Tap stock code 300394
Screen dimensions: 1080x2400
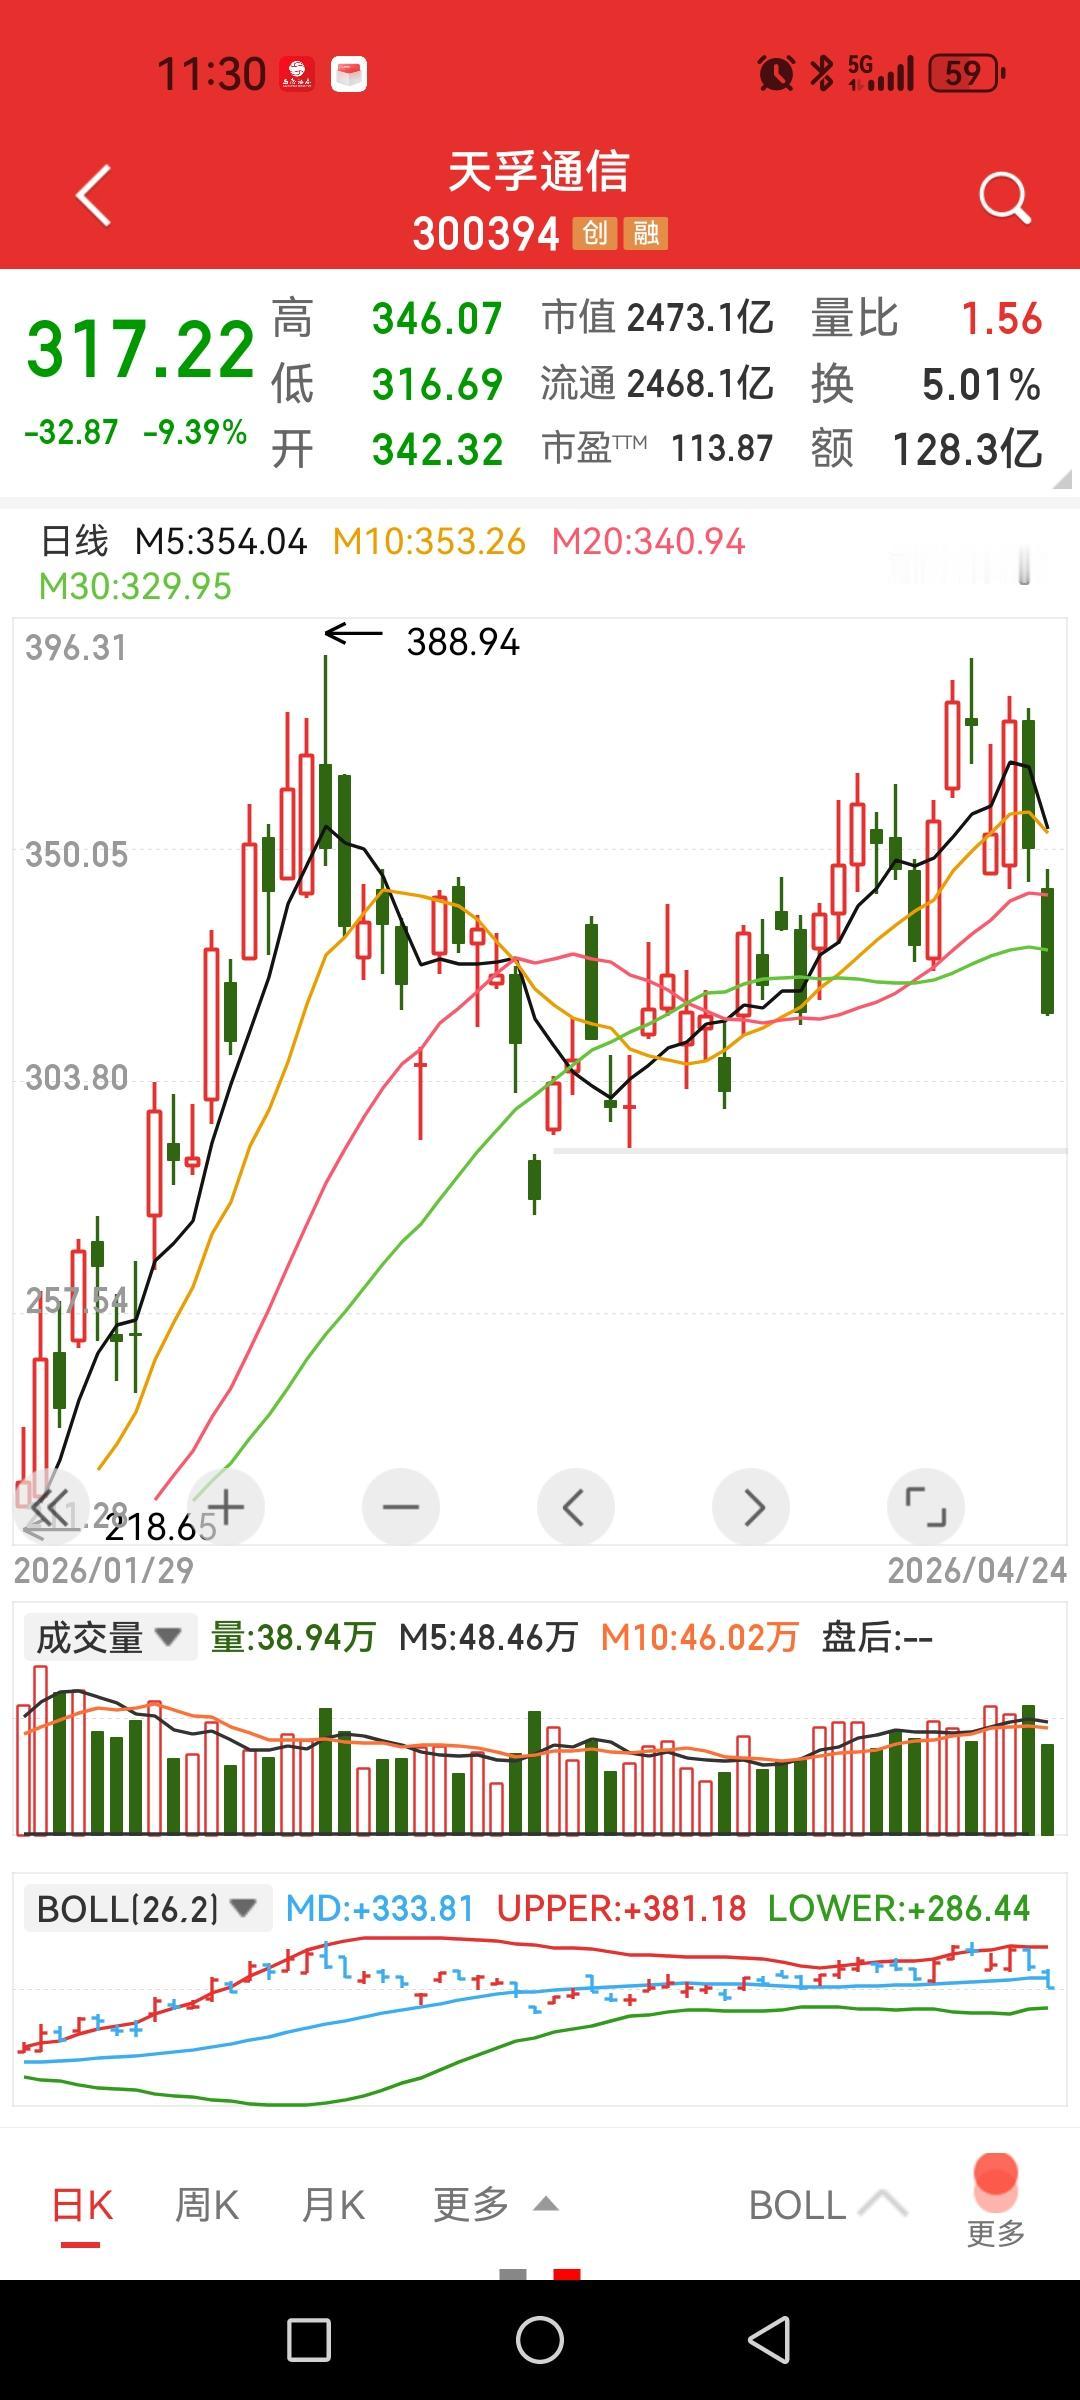485,234
